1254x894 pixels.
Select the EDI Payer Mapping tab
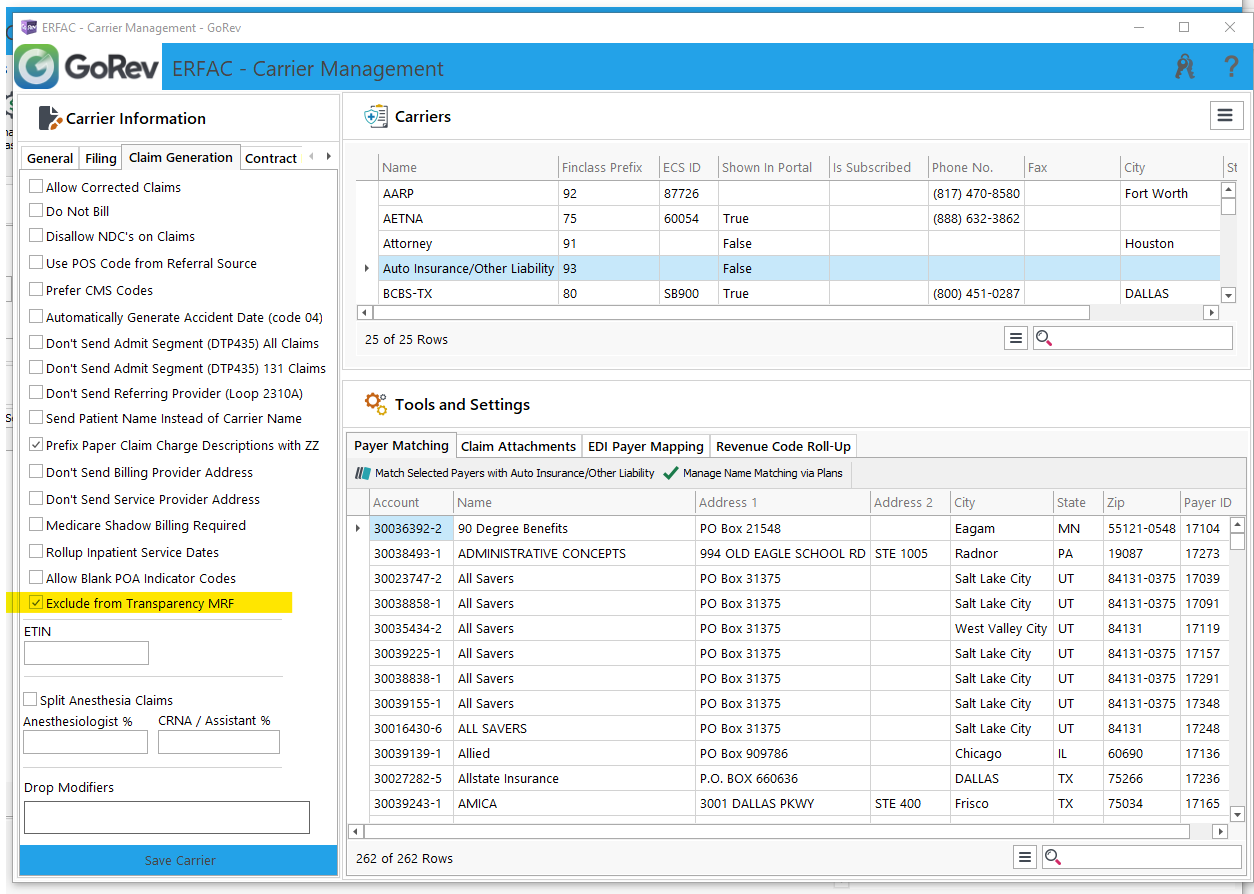pos(646,446)
